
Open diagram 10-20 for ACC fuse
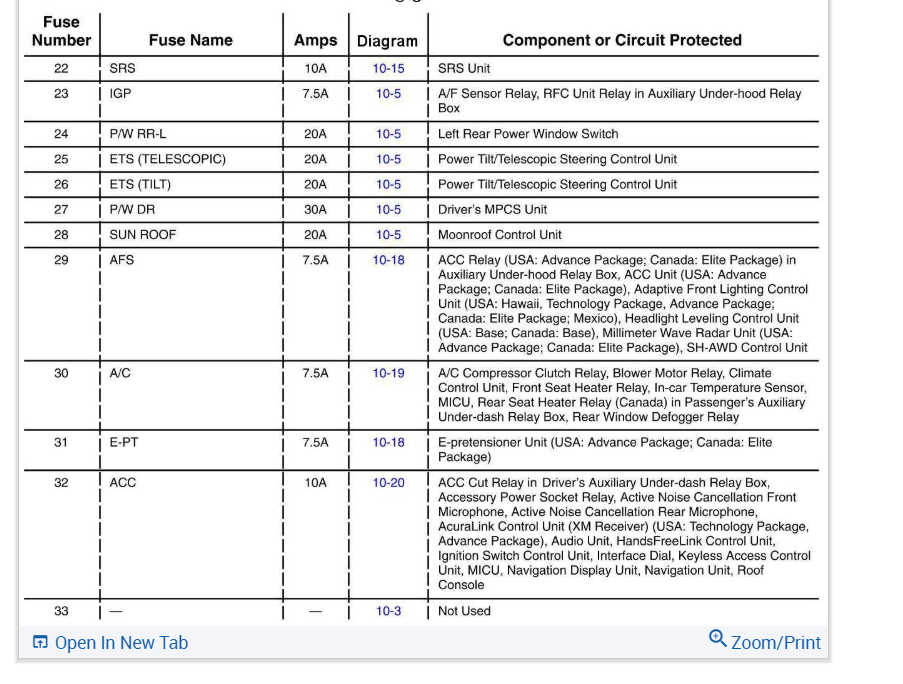coord(388,483)
